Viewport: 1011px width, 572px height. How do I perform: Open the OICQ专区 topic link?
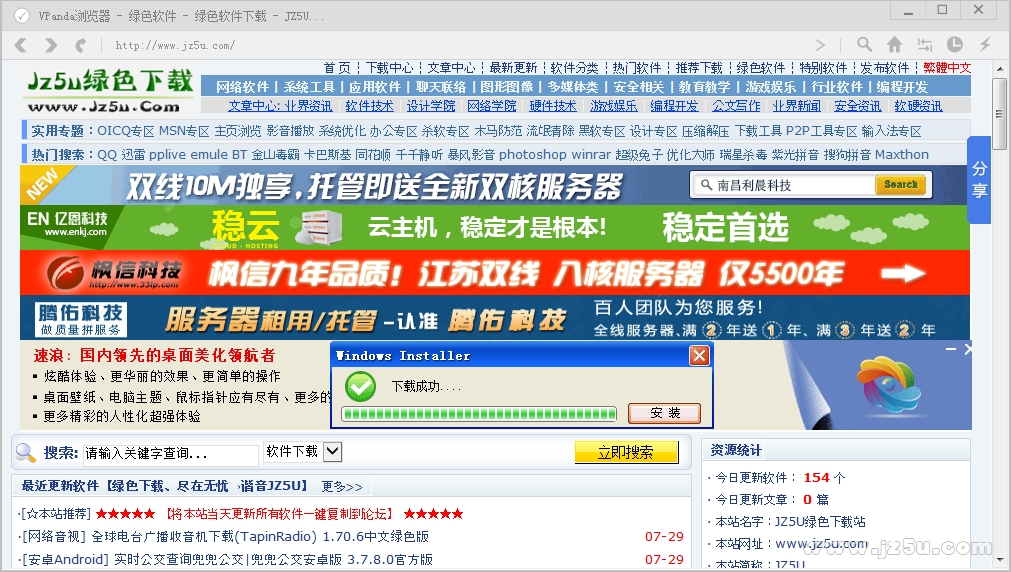pos(126,131)
